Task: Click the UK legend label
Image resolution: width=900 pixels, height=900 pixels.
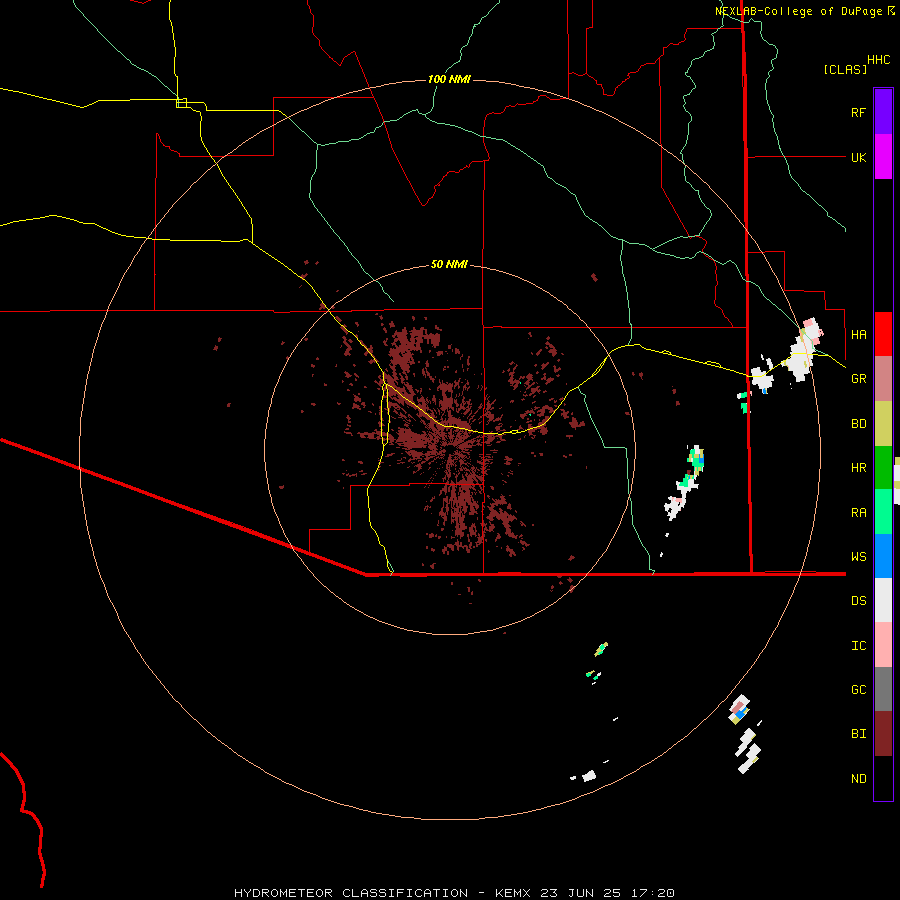Action: point(858,157)
